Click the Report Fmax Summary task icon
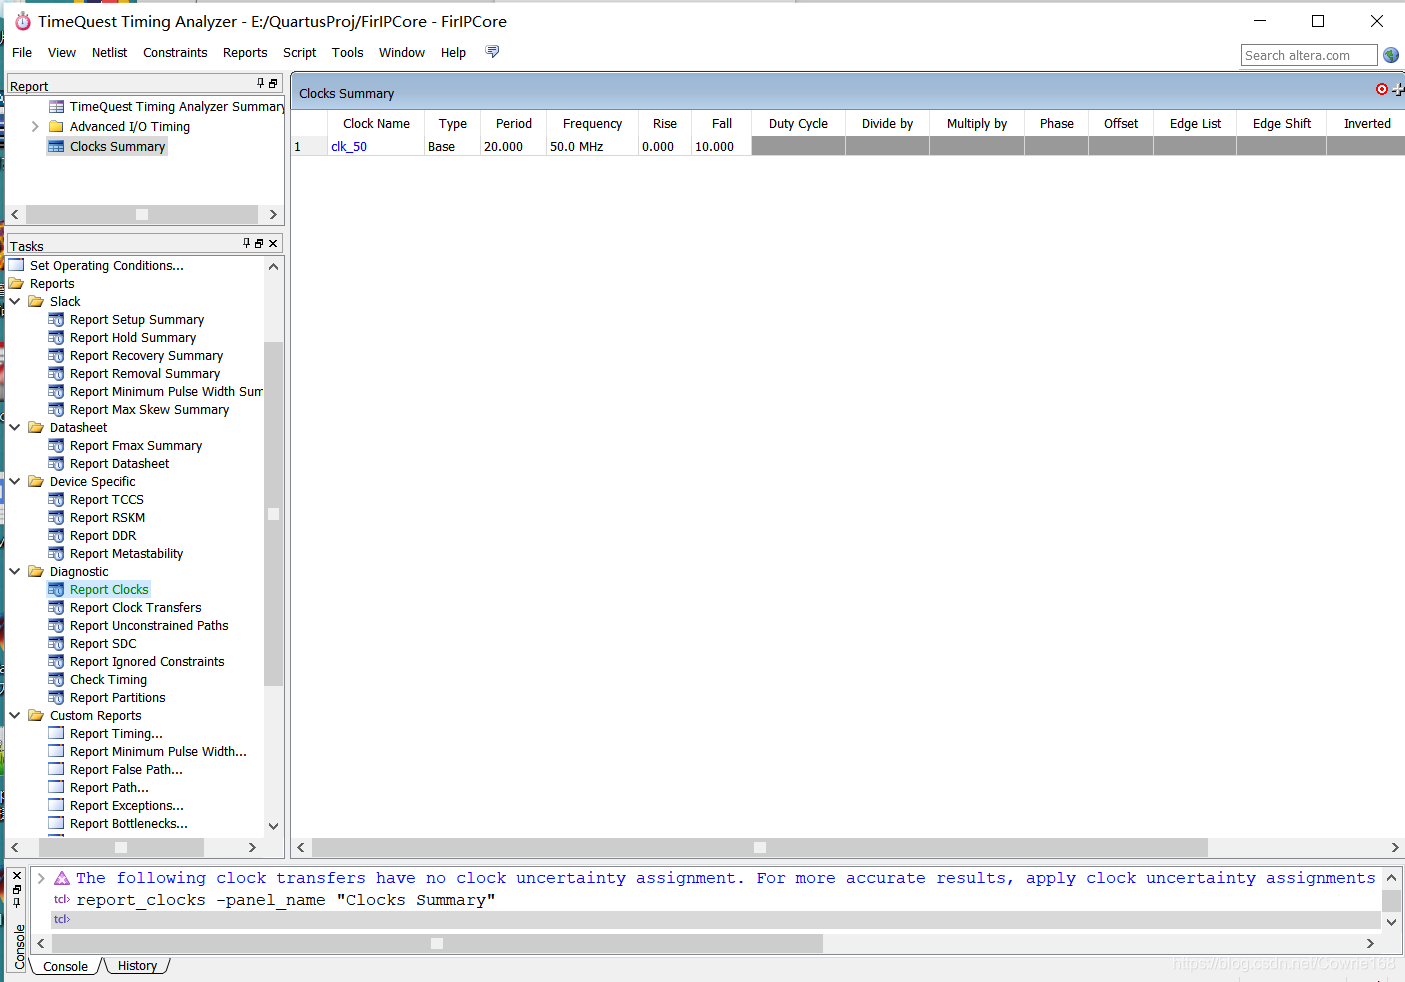Screen dimensions: 1405x982 (x=56, y=446)
